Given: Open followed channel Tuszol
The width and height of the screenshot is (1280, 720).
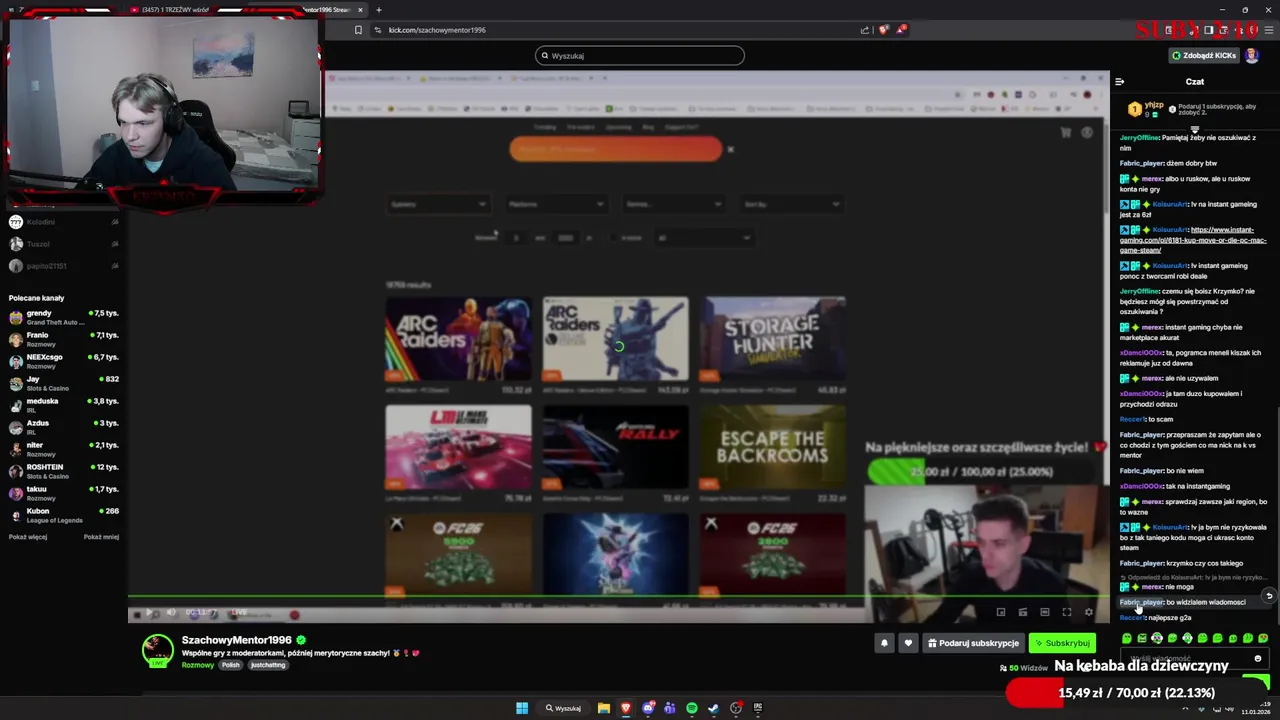Looking at the screenshot, I should point(63,244).
